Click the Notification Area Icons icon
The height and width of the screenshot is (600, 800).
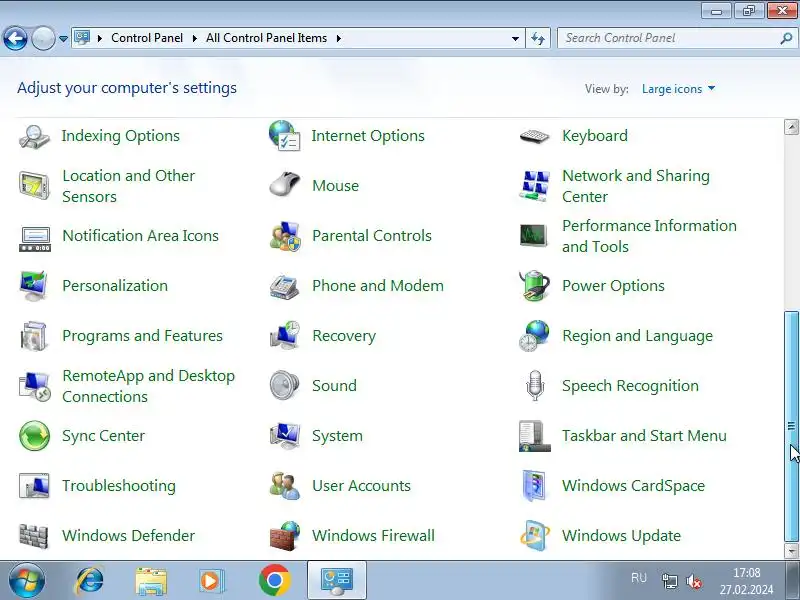click(34, 238)
